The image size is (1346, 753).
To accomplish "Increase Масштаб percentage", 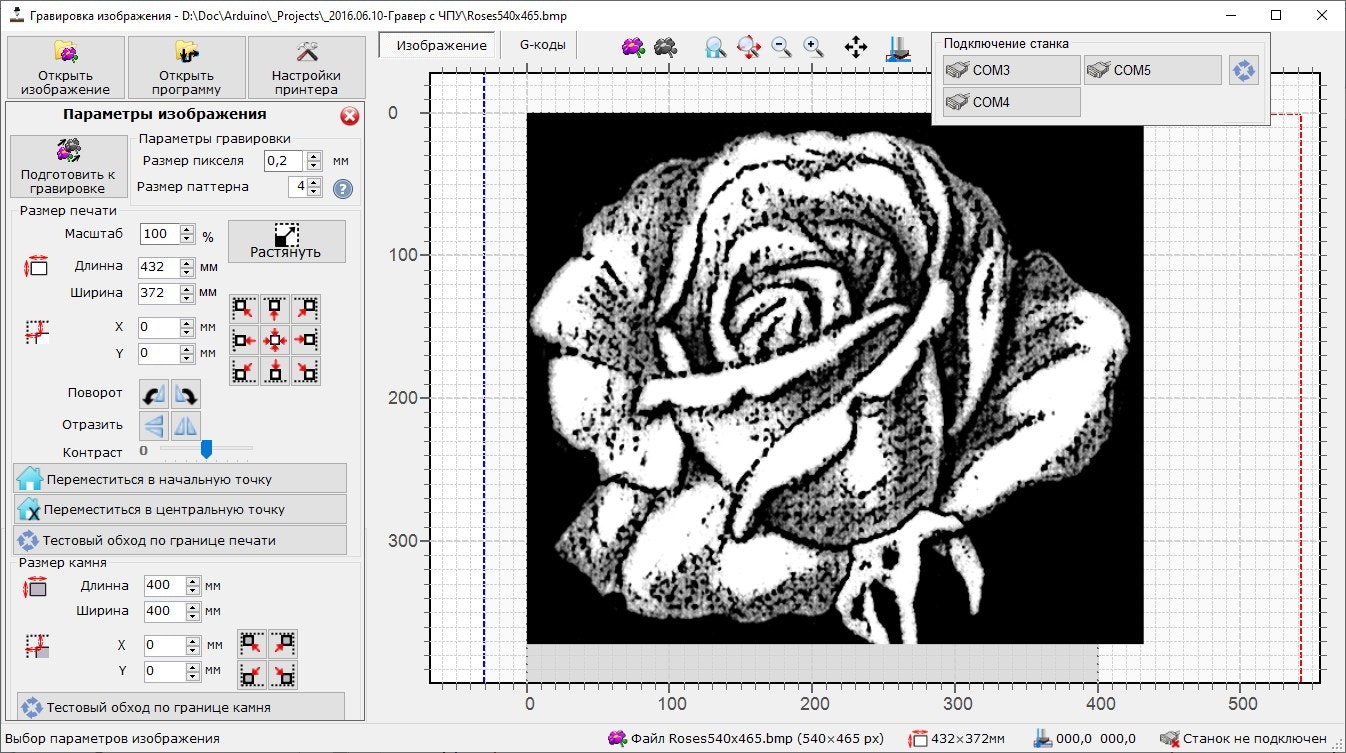I will pyautogui.click(x=187, y=230).
